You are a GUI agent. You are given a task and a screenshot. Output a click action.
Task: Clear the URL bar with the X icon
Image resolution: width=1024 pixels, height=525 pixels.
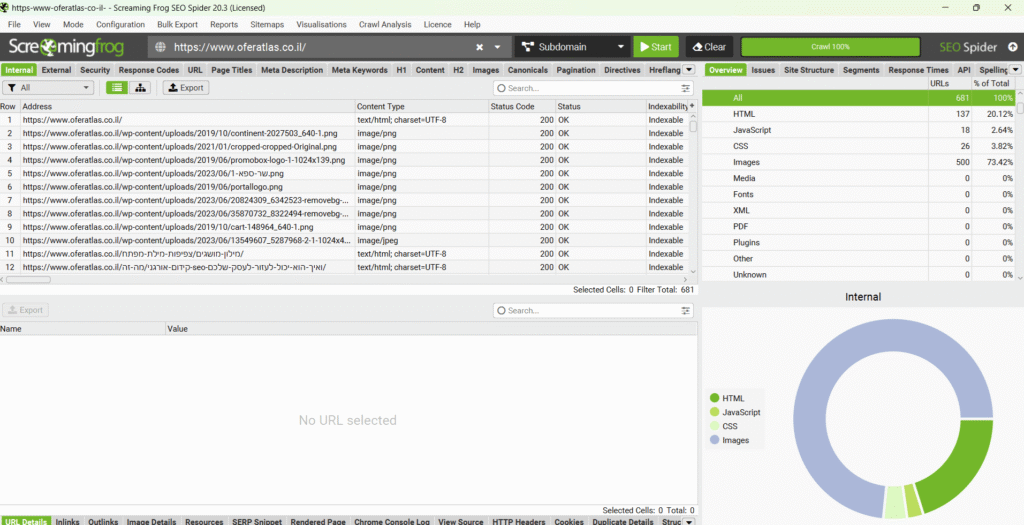click(x=479, y=47)
